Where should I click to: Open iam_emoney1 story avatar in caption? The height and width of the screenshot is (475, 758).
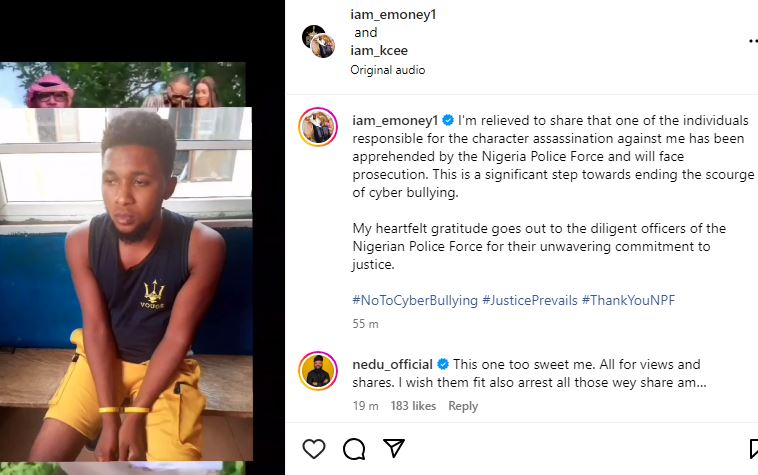tap(317, 127)
